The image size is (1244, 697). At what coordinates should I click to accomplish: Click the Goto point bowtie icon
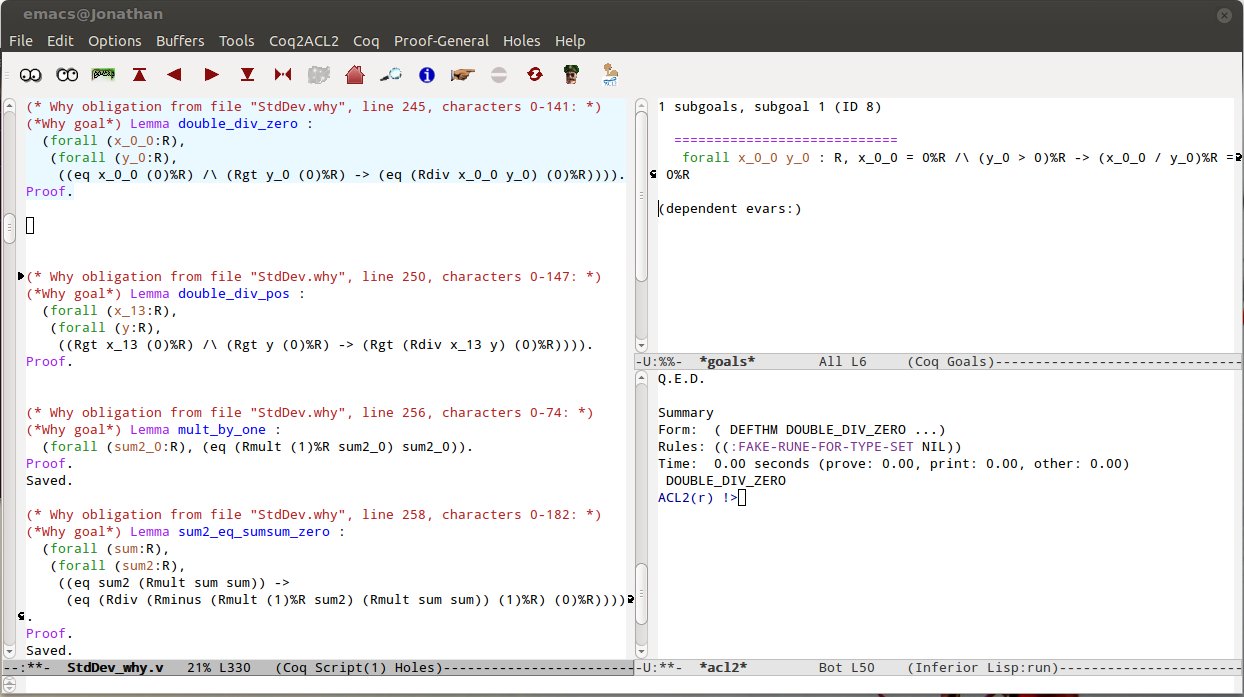[x=283, y=74]
